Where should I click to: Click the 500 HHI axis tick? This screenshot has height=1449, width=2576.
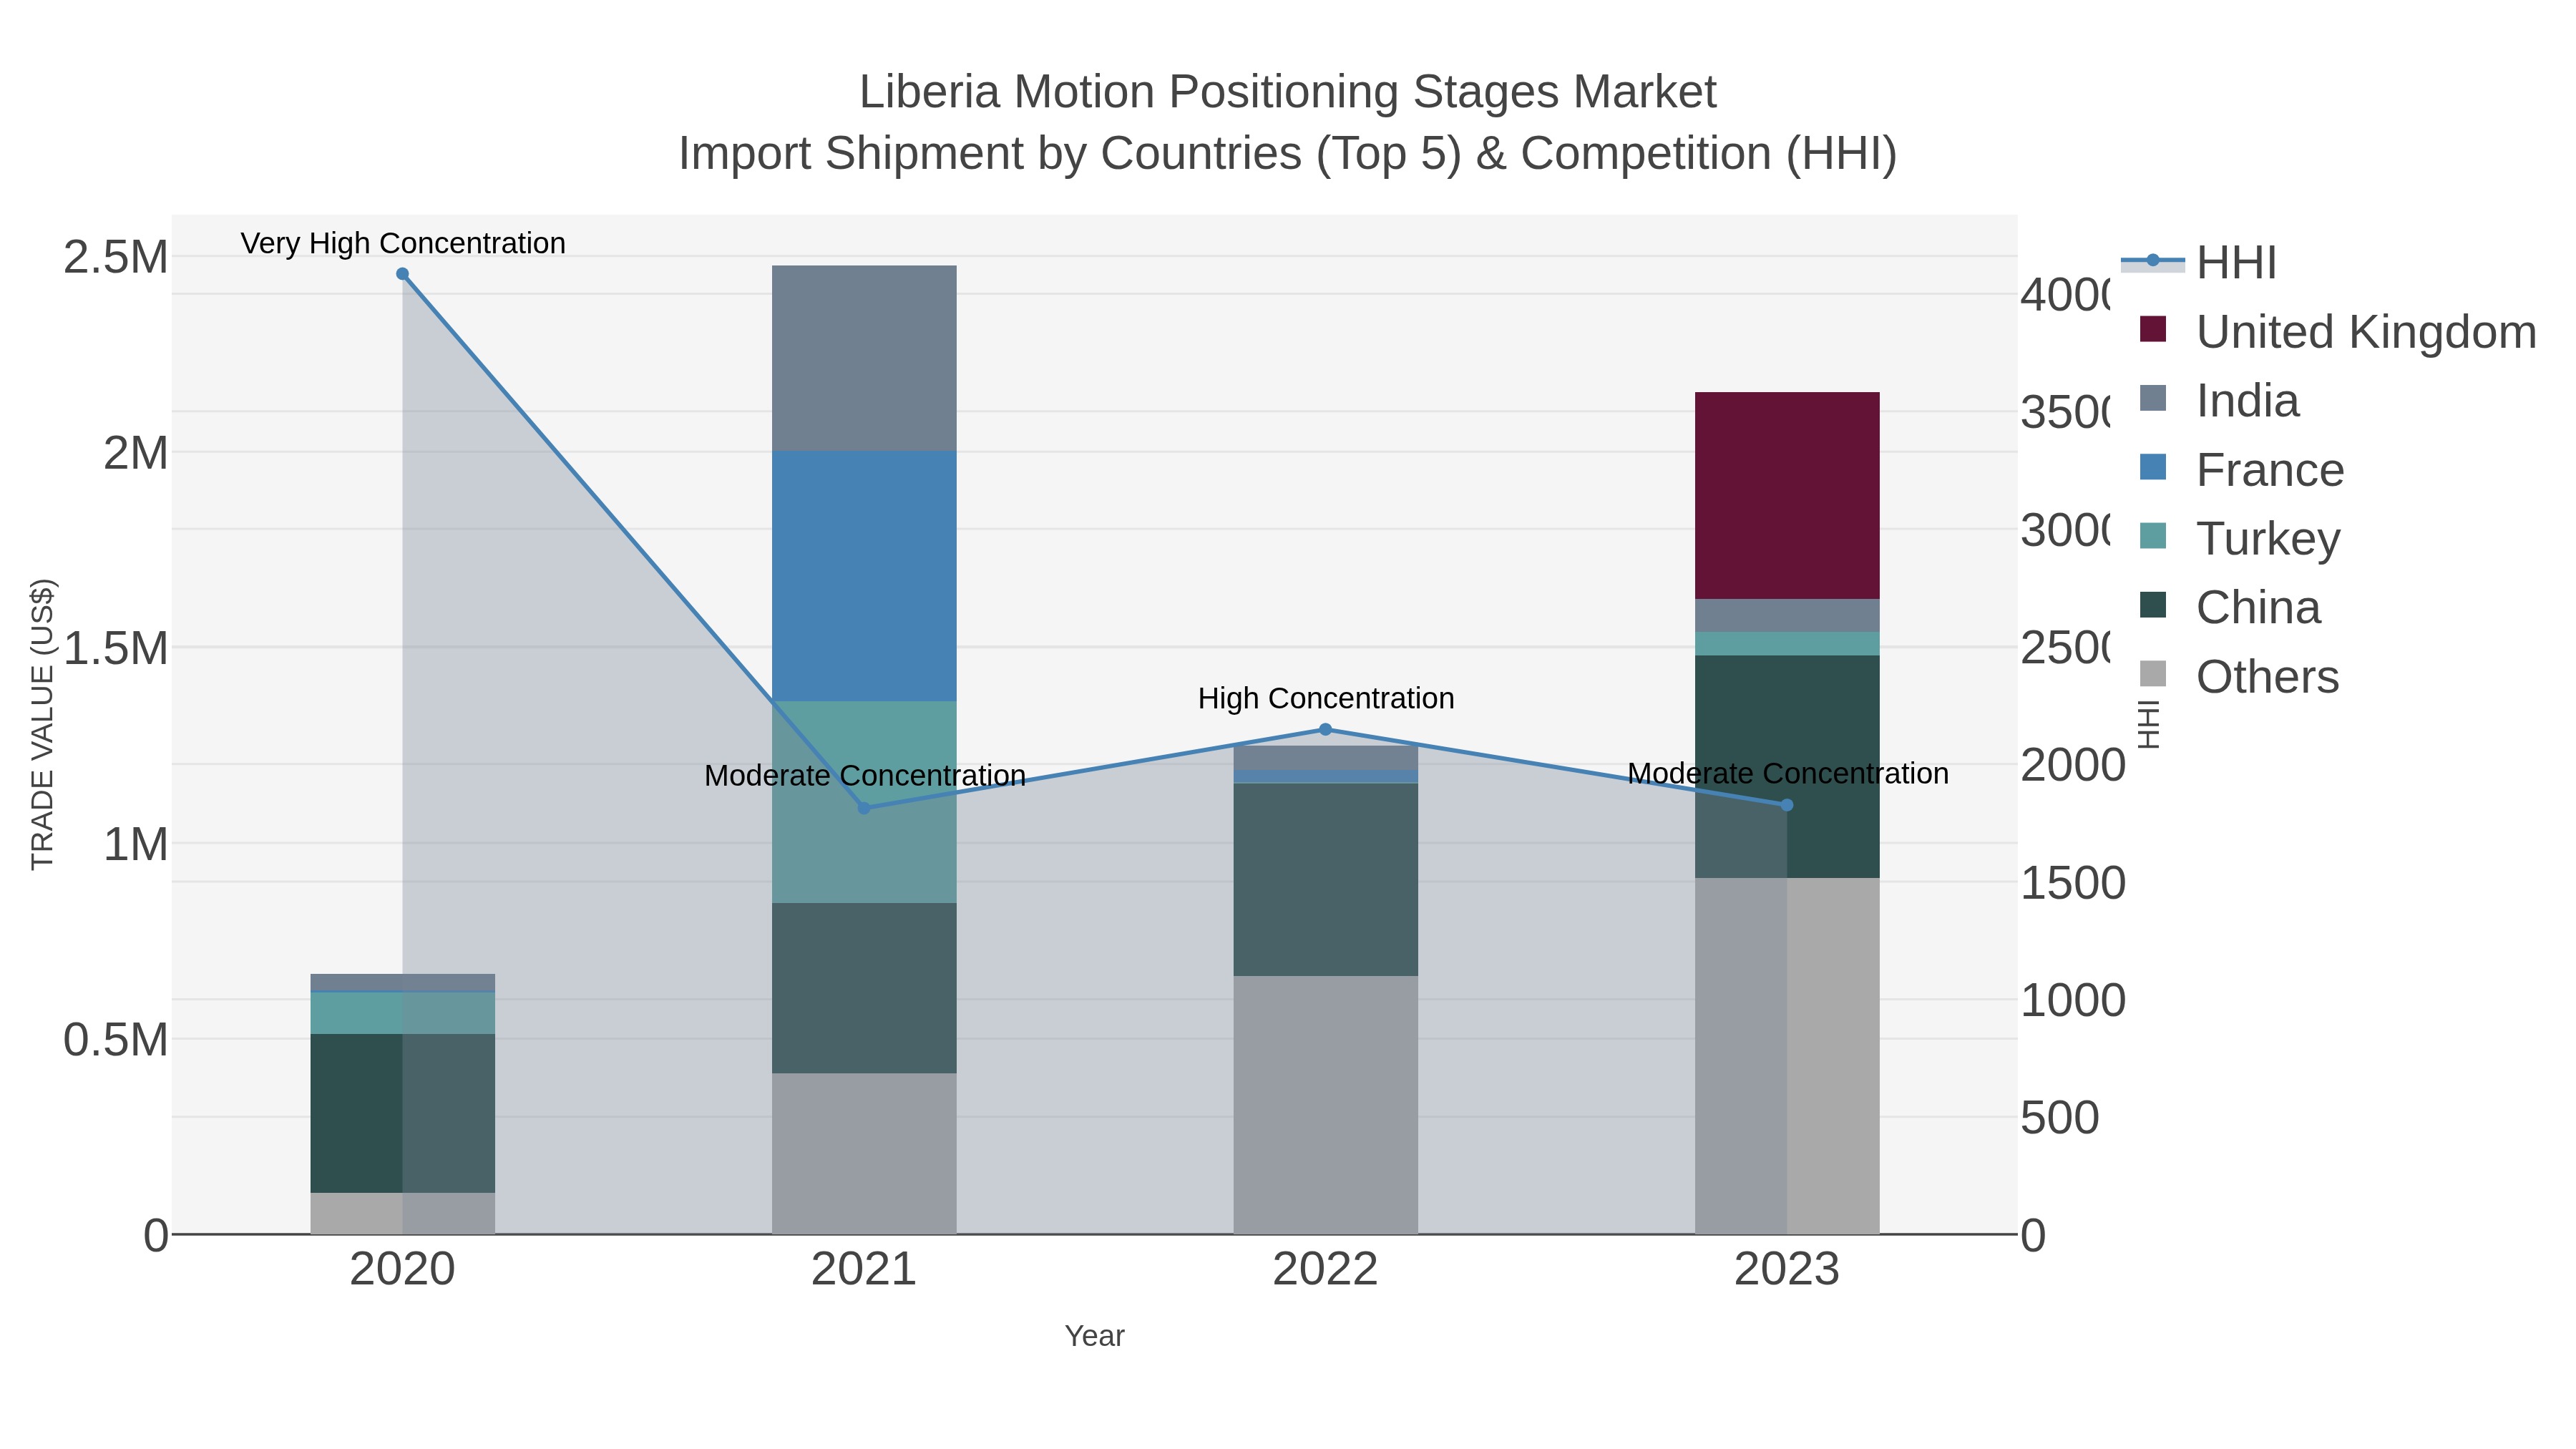[x=2060, y=1118]
